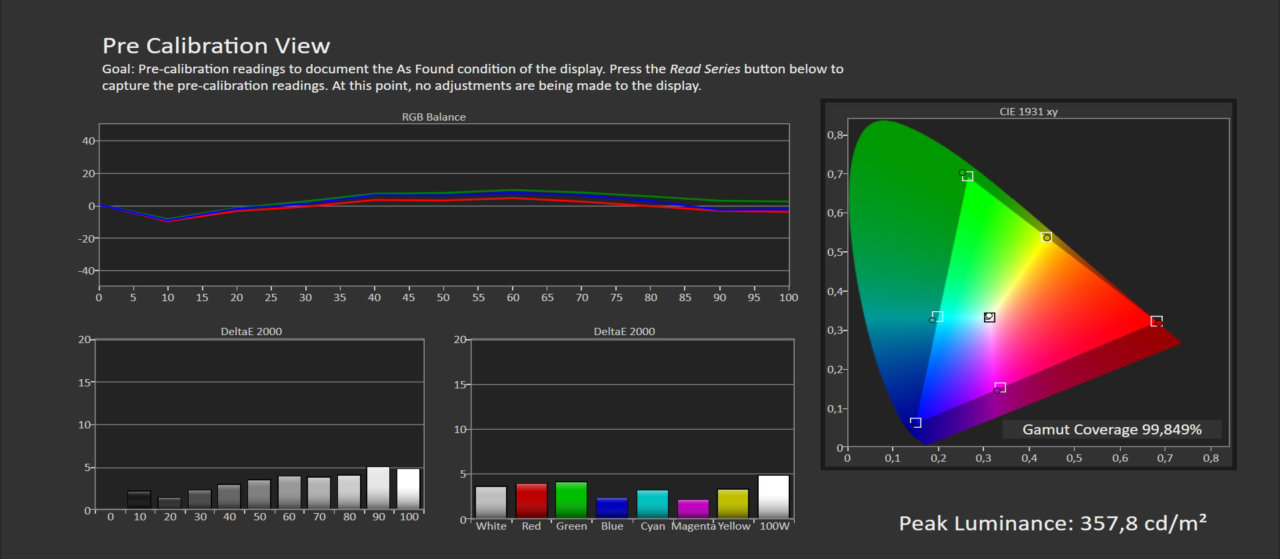Select the 90 level bar in grayscale DeltaE chart
Screen dimensions: 1280x559
click(378, 488)
